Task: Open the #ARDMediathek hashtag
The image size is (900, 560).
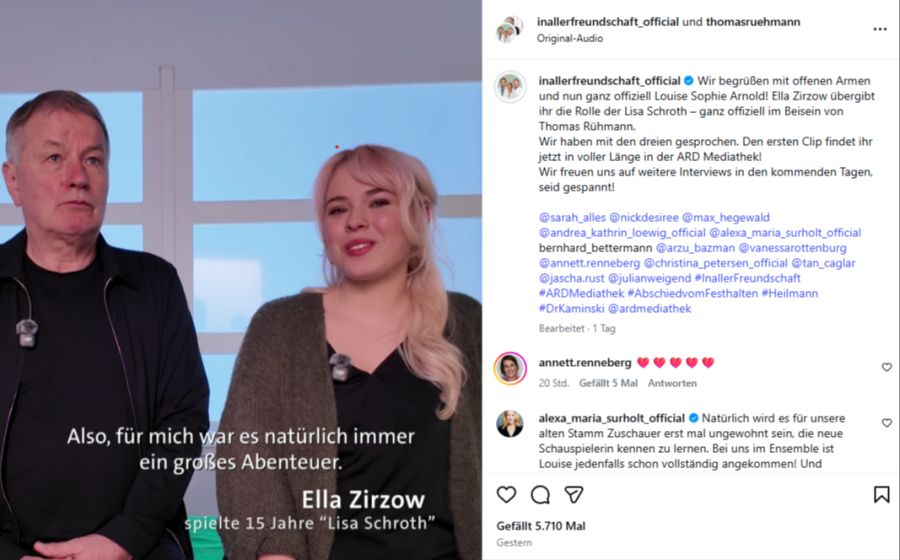Action: coord(581,293)
